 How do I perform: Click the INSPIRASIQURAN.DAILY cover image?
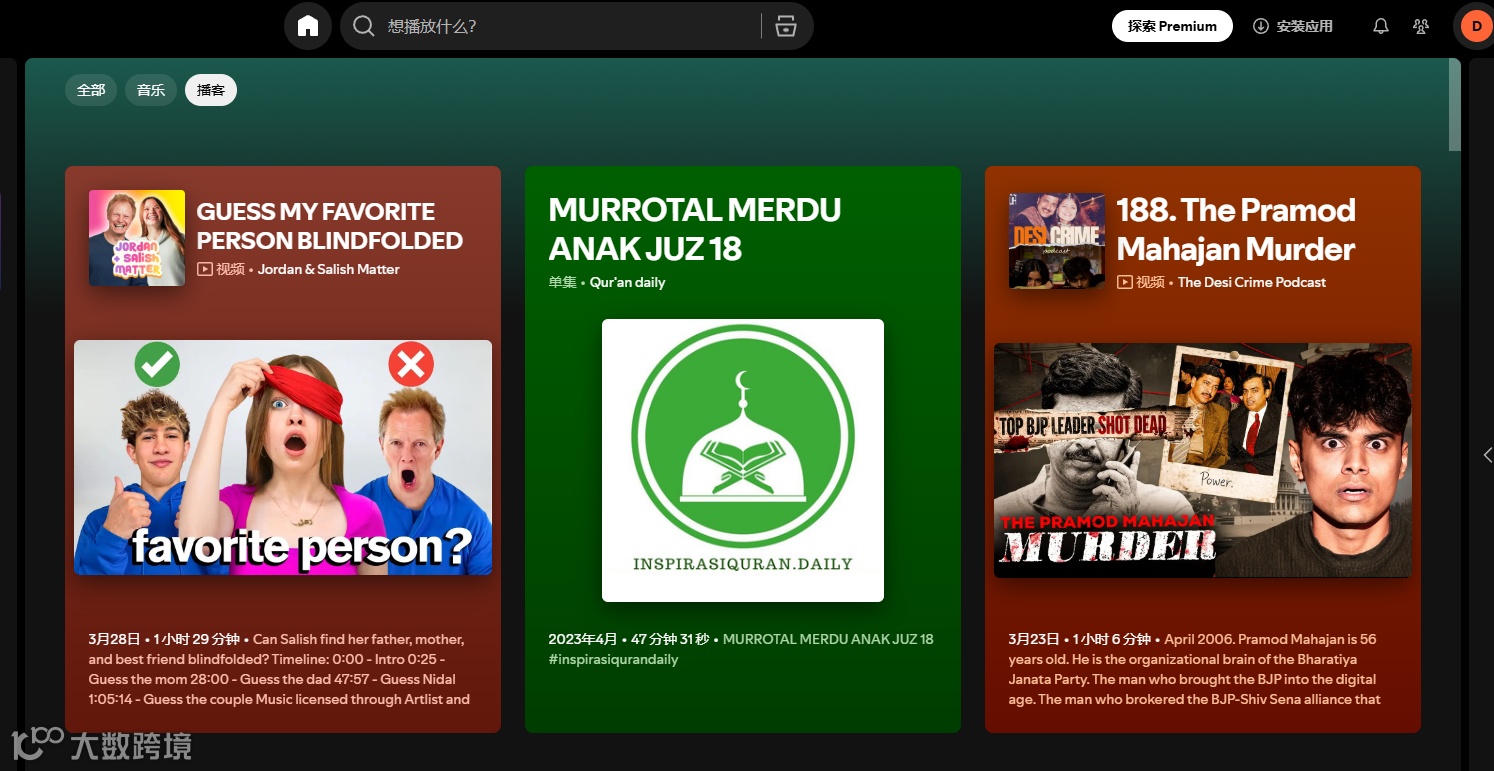click(x=743, y=460)
